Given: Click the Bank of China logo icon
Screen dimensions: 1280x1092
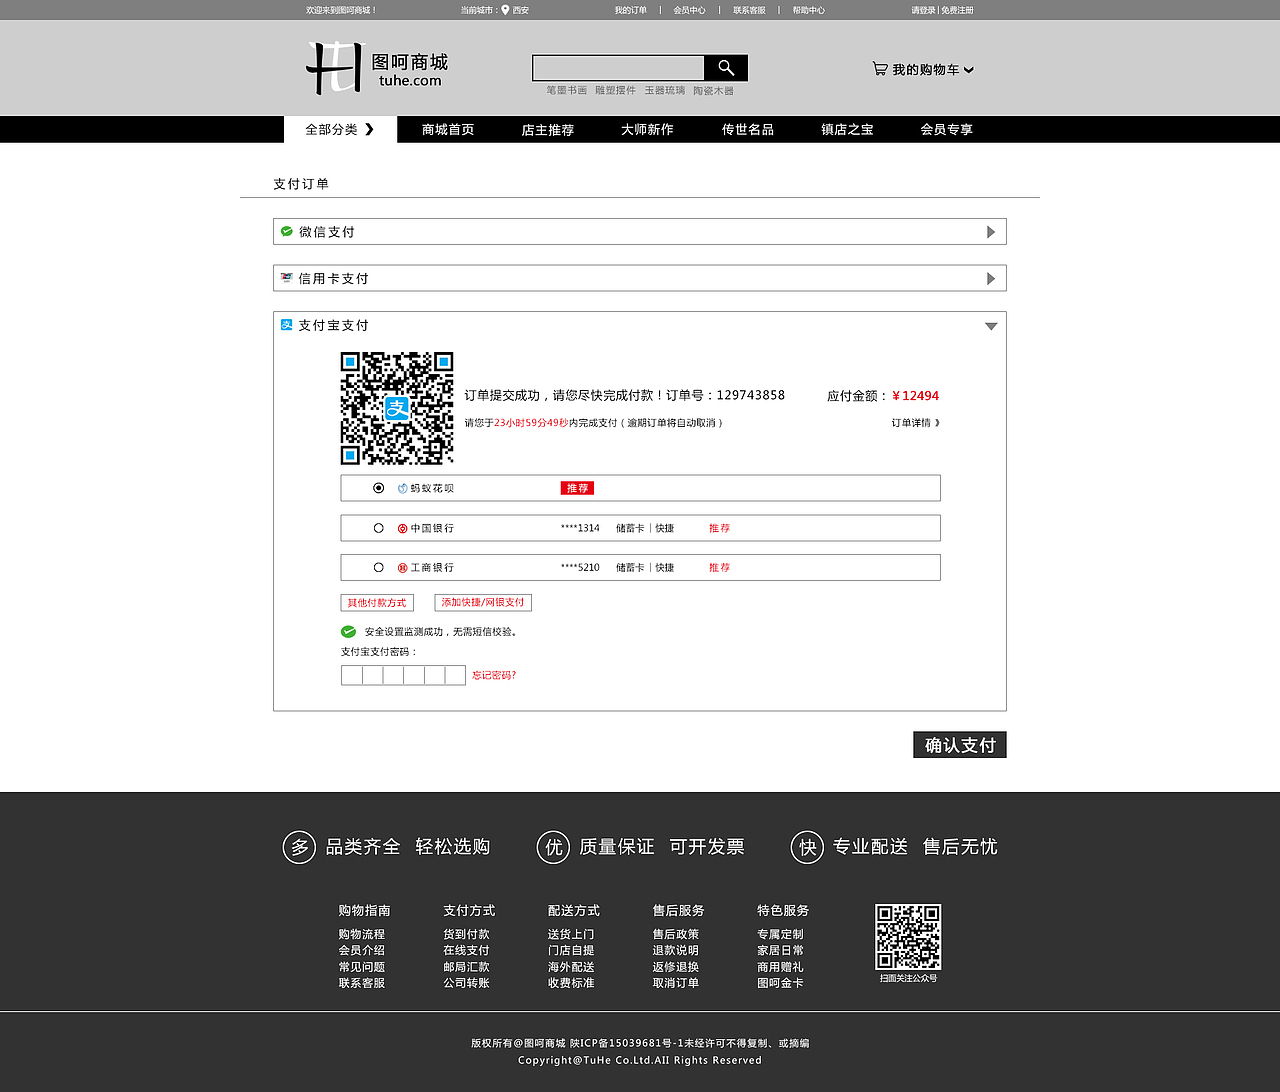Looking at the screenshot, I should pos(401,527).
